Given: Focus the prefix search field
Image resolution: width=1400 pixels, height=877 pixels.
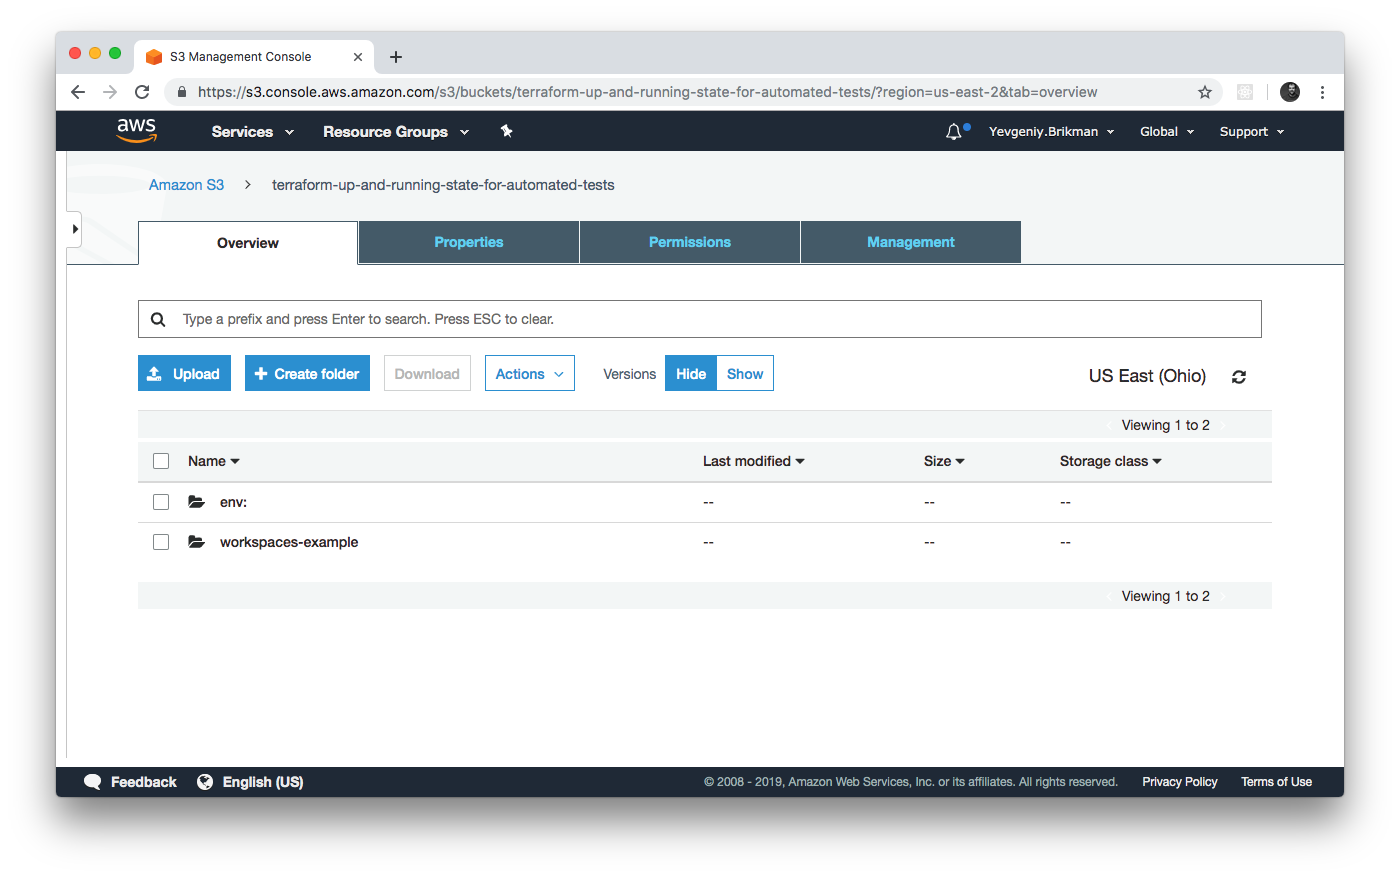Looking at the screenshot, I should [x=700, y=319].
